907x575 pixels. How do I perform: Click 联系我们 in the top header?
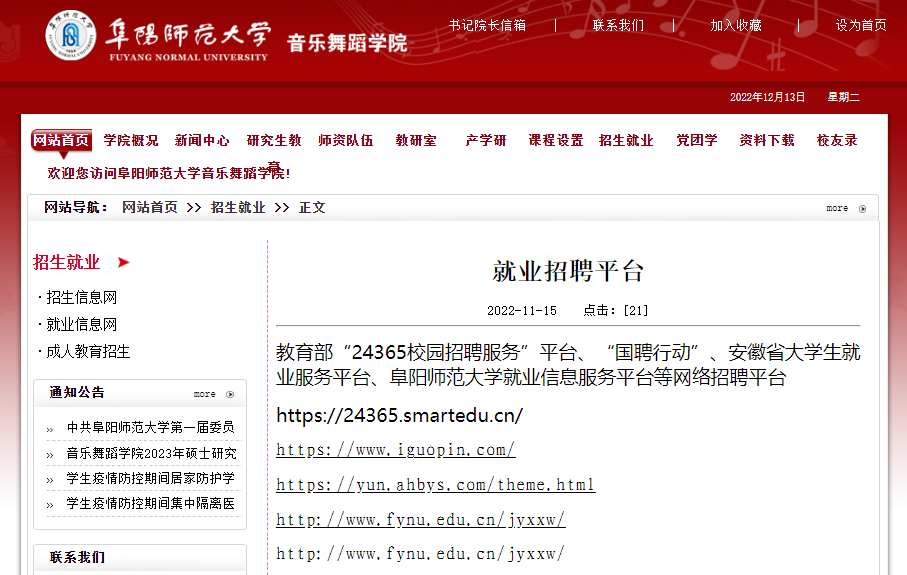[x=618, y=25]
